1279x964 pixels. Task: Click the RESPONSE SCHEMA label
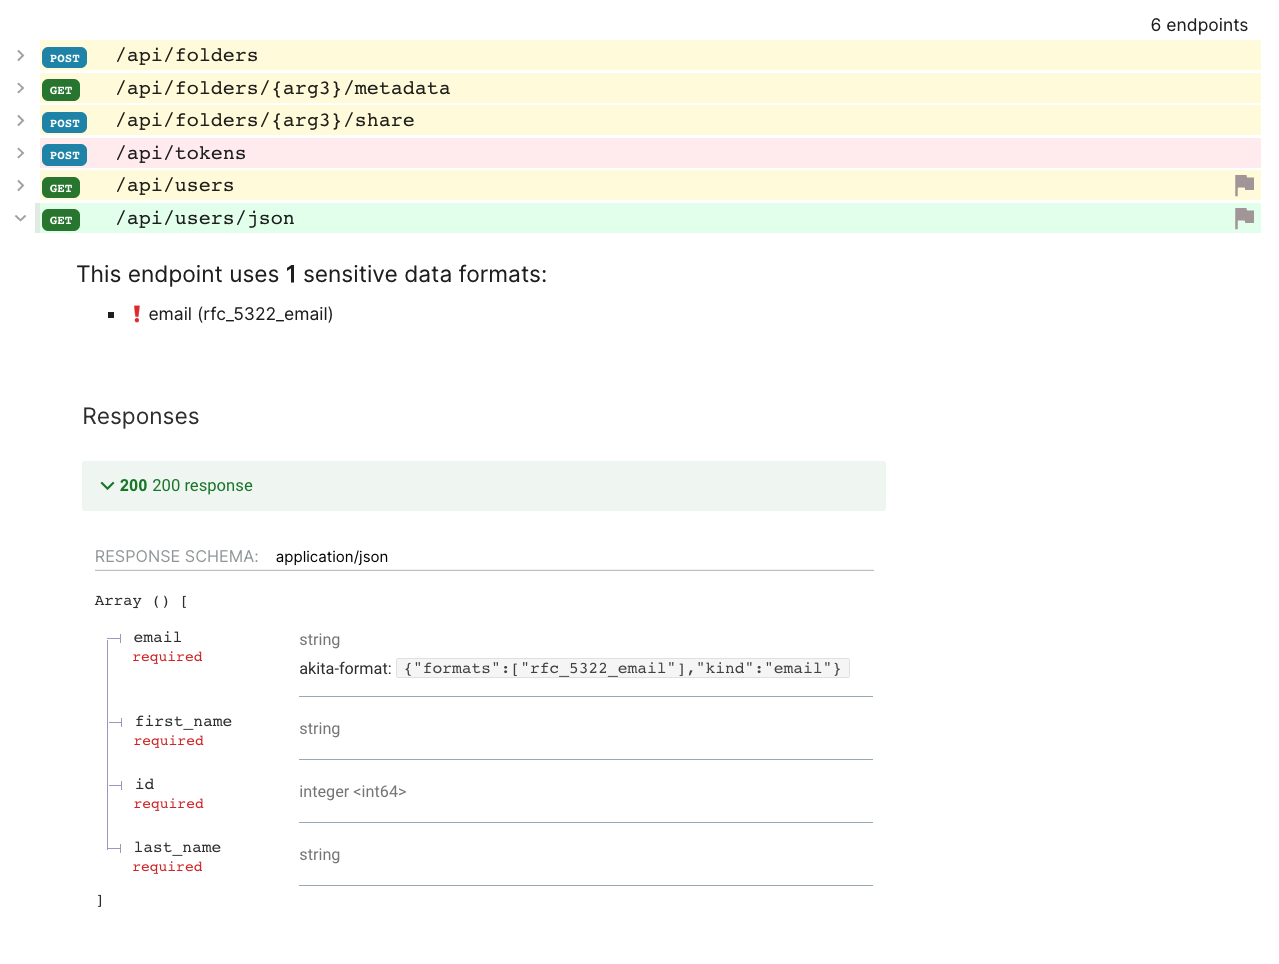[x=177, y=557]
